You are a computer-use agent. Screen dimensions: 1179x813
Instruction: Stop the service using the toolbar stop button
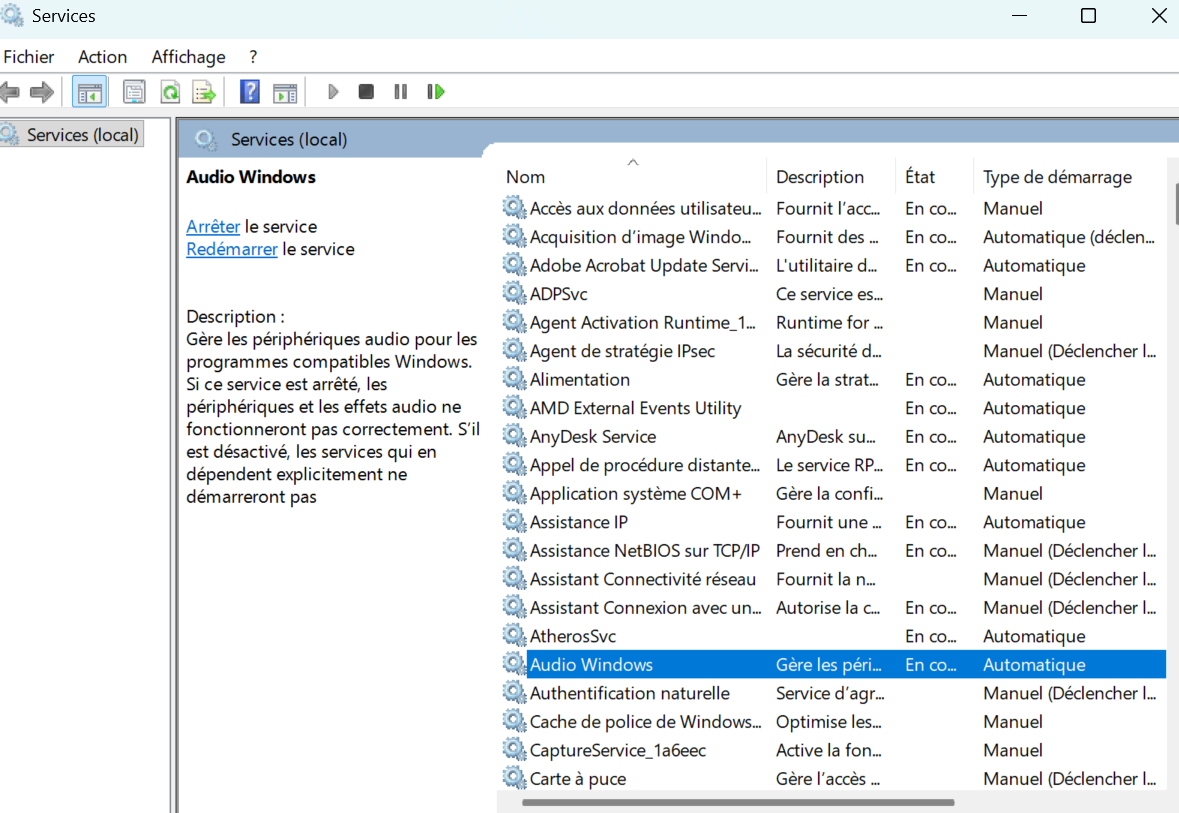click(x=366, y=92)
